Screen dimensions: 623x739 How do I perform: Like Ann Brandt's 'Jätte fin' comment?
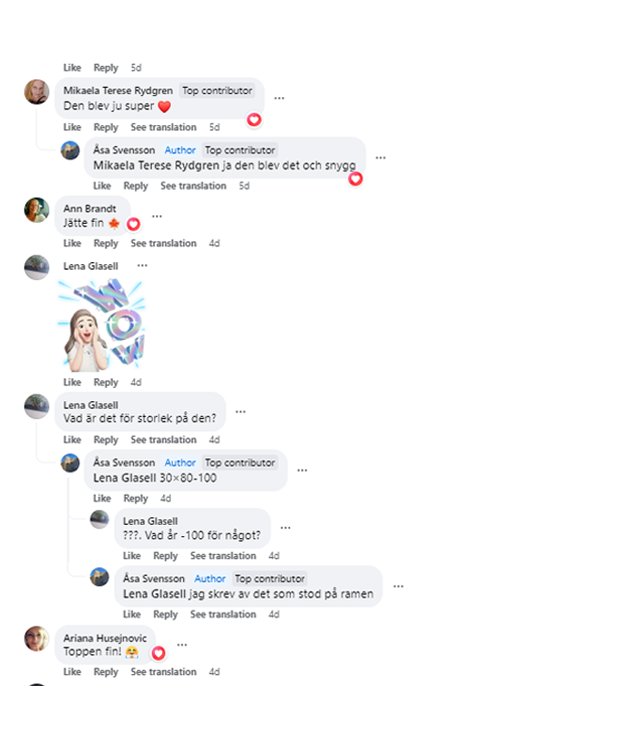click(x=72, y=243)
